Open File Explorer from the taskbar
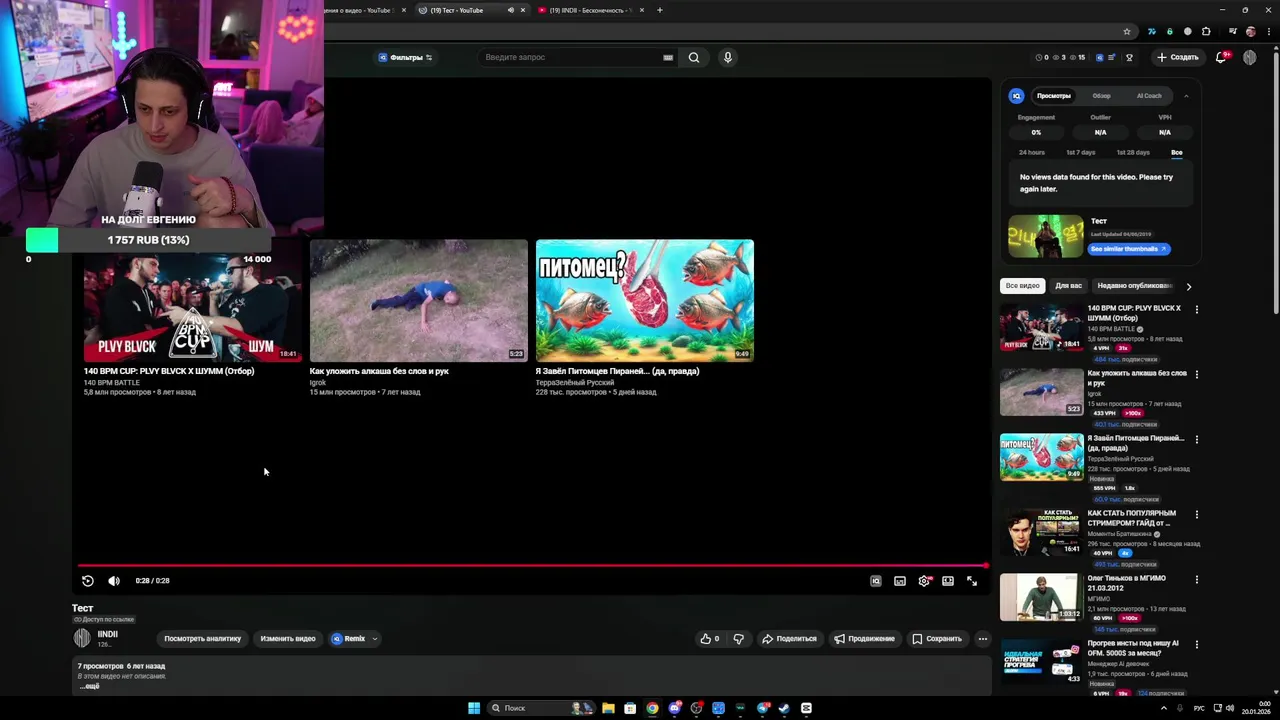Screen dimensions: 1280x720 608,708
